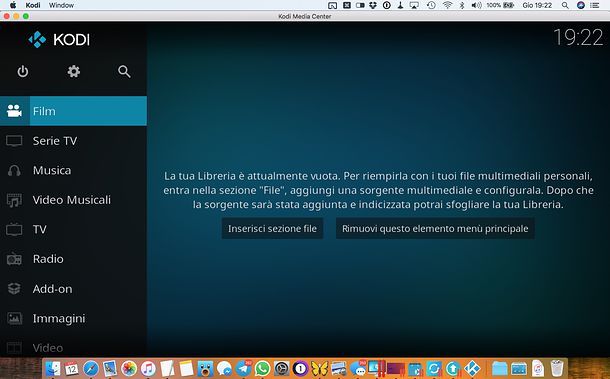This screenshot has height=379, width=610.
Task: Click "Rimuovi questo elemento menù principale"
Action: click(435, 228)
